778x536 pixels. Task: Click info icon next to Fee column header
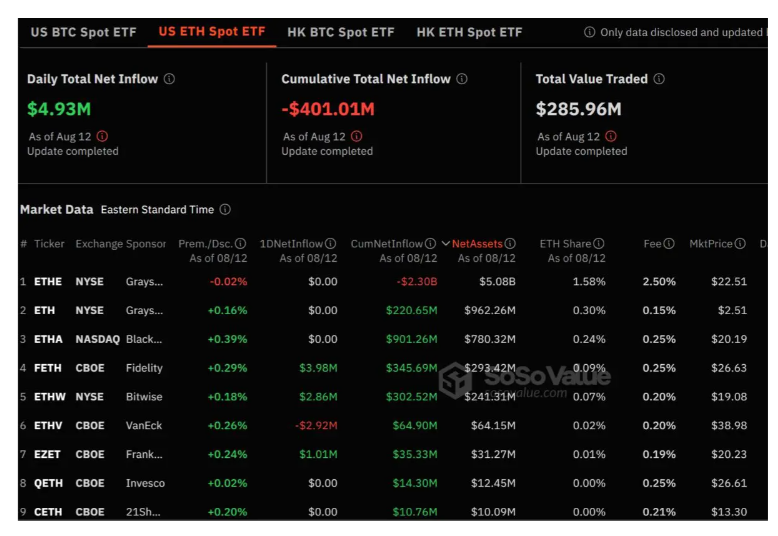pyautogui.click(x=669, y=244)
